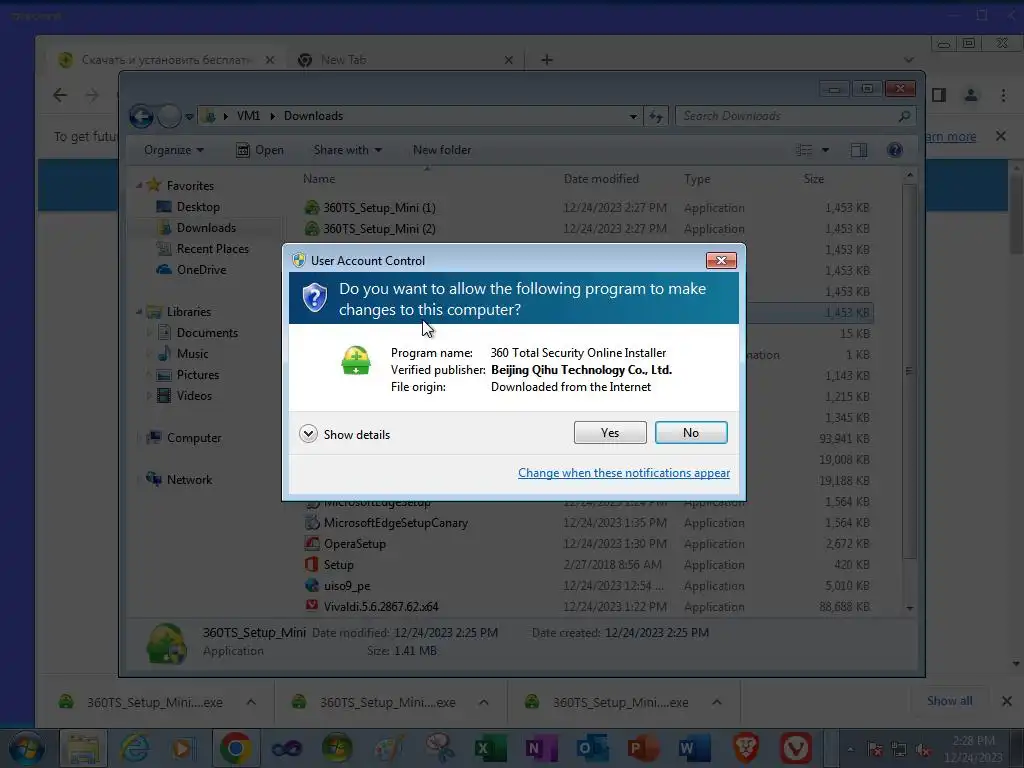Click the Chrome taskbar icon

pos(235,748)
